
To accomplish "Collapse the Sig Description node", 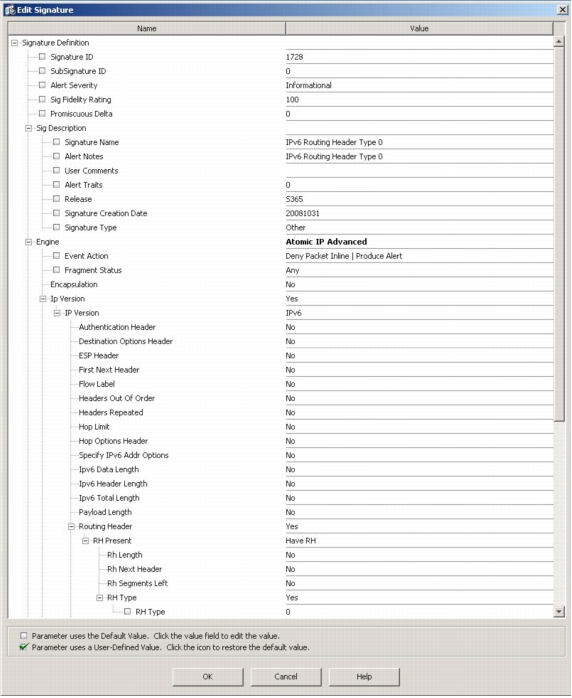I will 29,128.
